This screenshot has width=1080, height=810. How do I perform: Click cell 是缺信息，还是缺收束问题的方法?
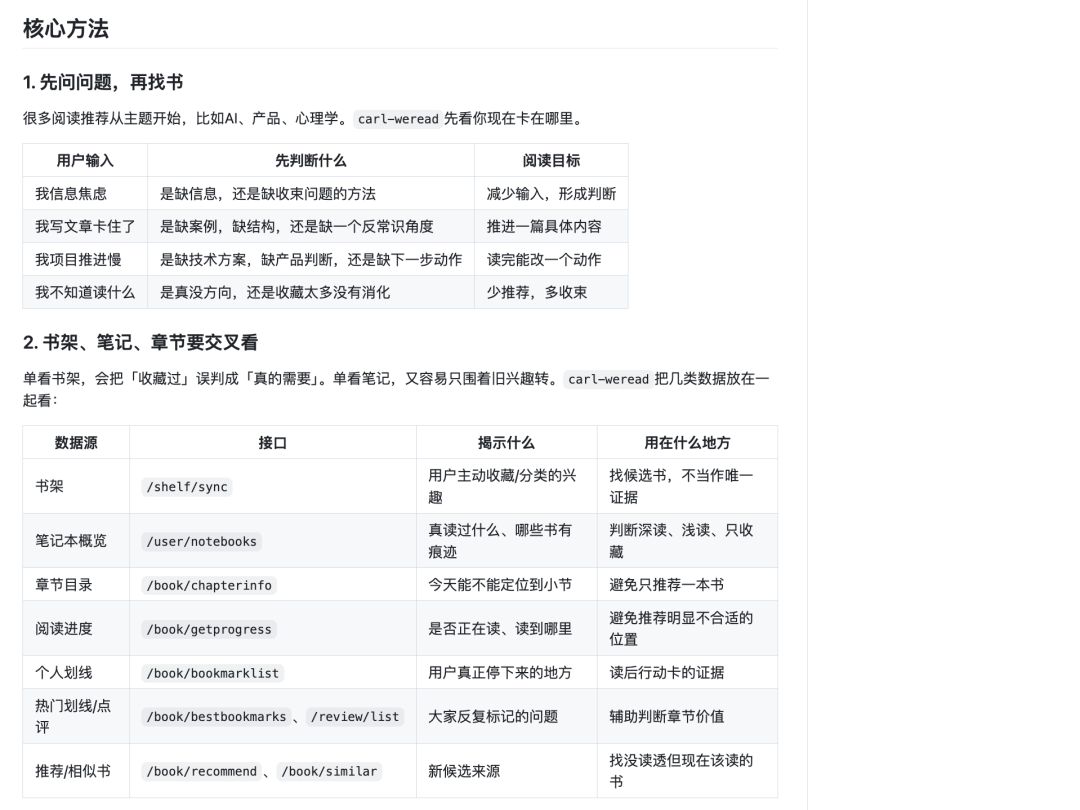(x=311, y=194)
